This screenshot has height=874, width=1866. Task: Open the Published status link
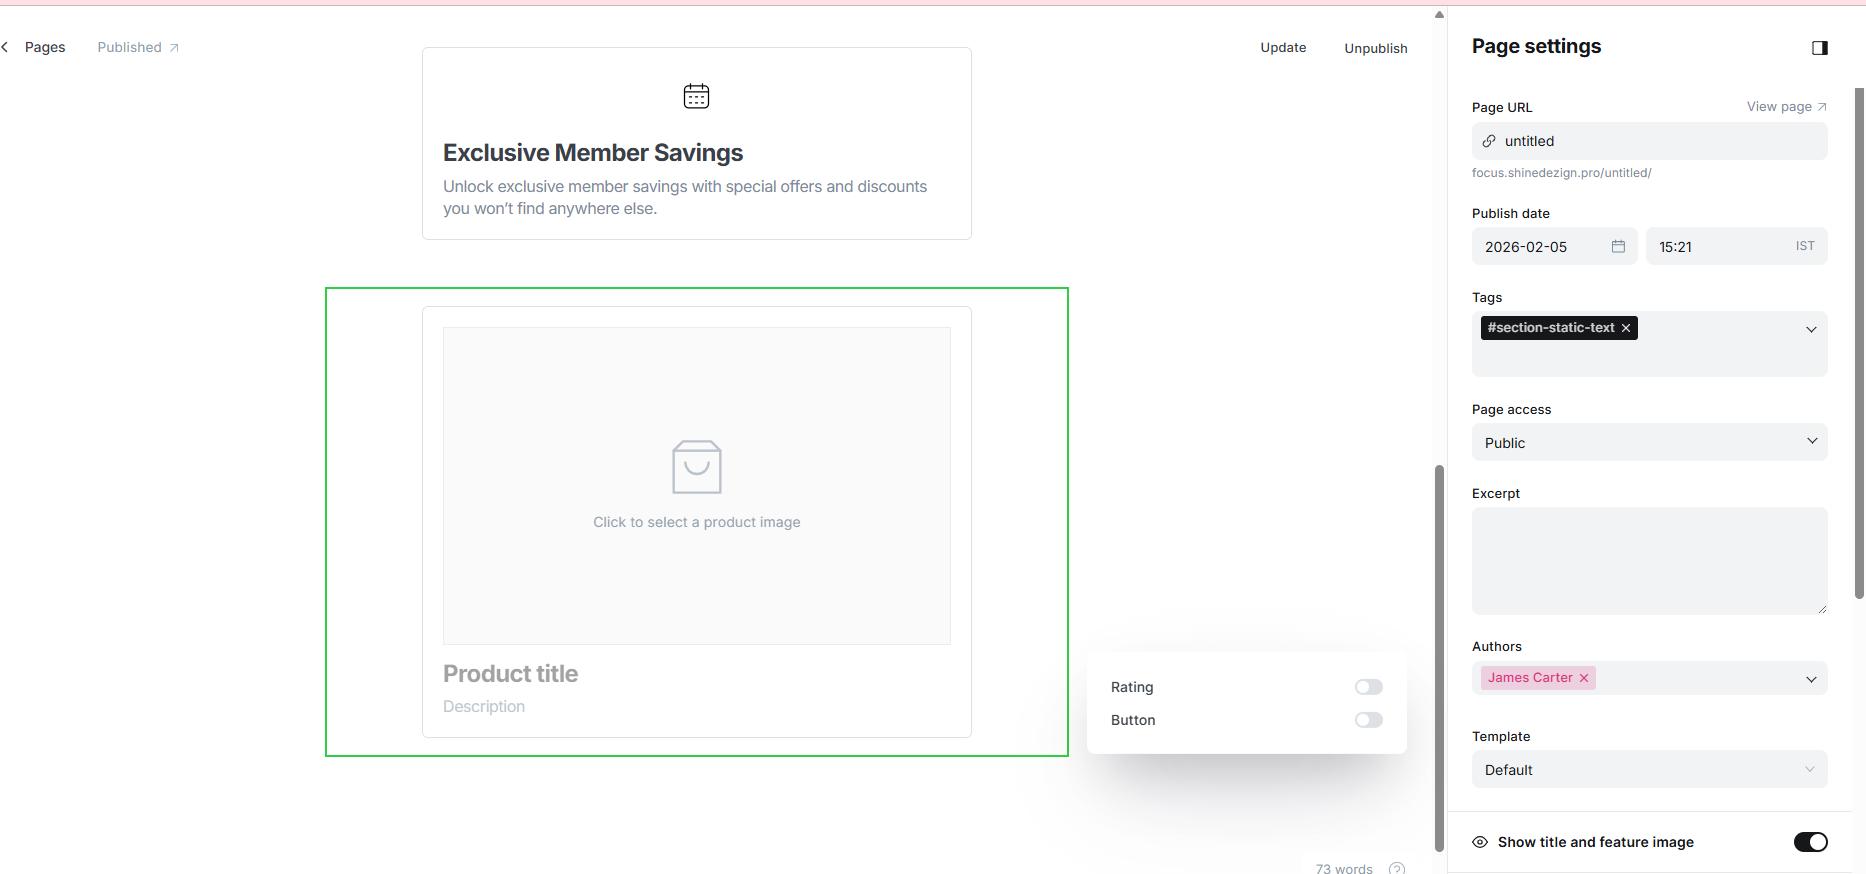point(137,48)
